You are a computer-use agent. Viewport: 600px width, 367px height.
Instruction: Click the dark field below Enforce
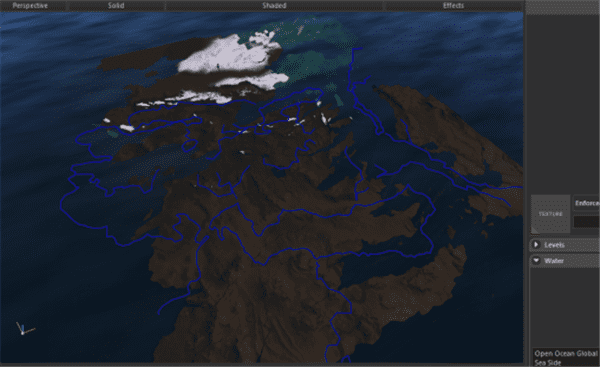click(587, 222)
